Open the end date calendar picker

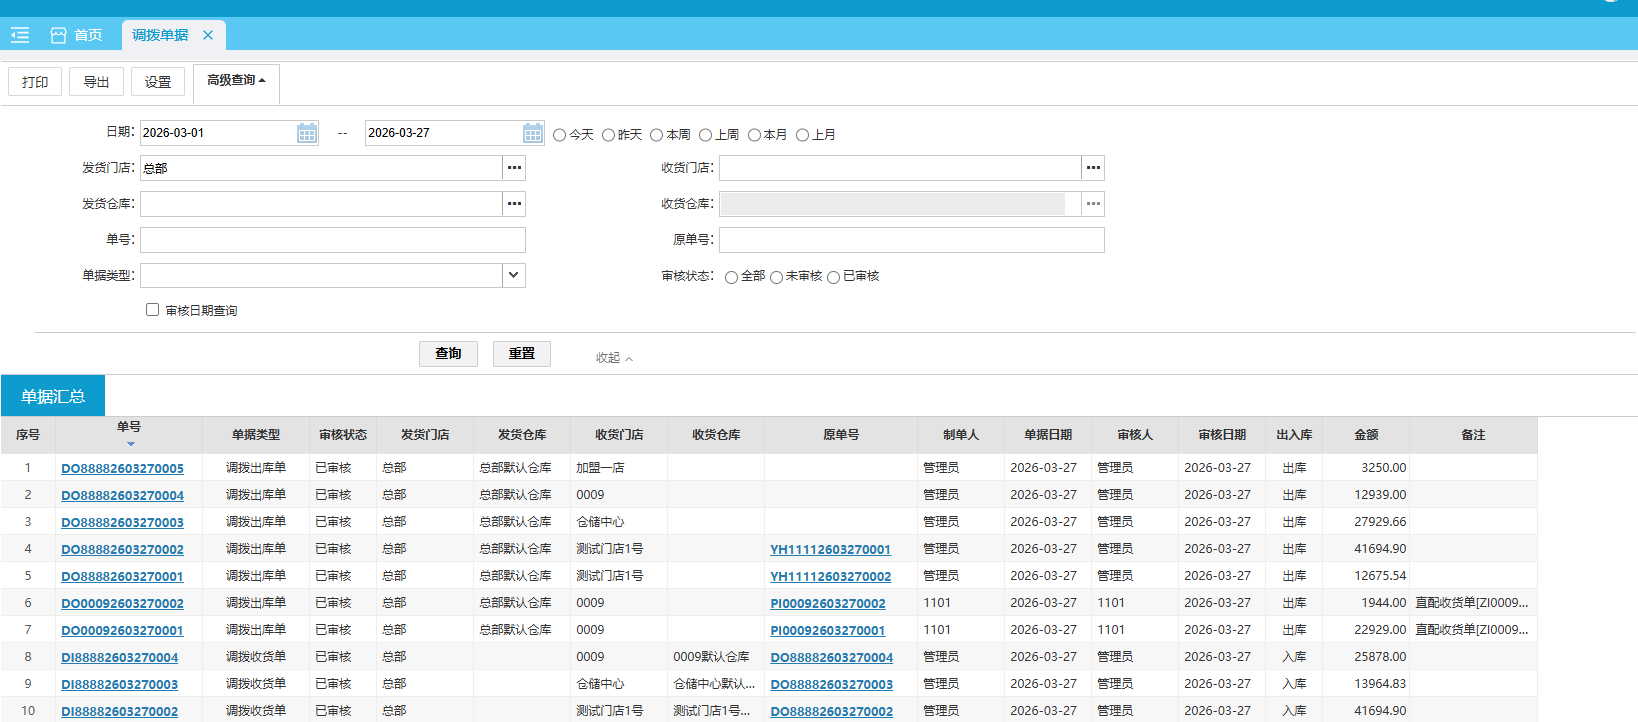pos(532,133)
